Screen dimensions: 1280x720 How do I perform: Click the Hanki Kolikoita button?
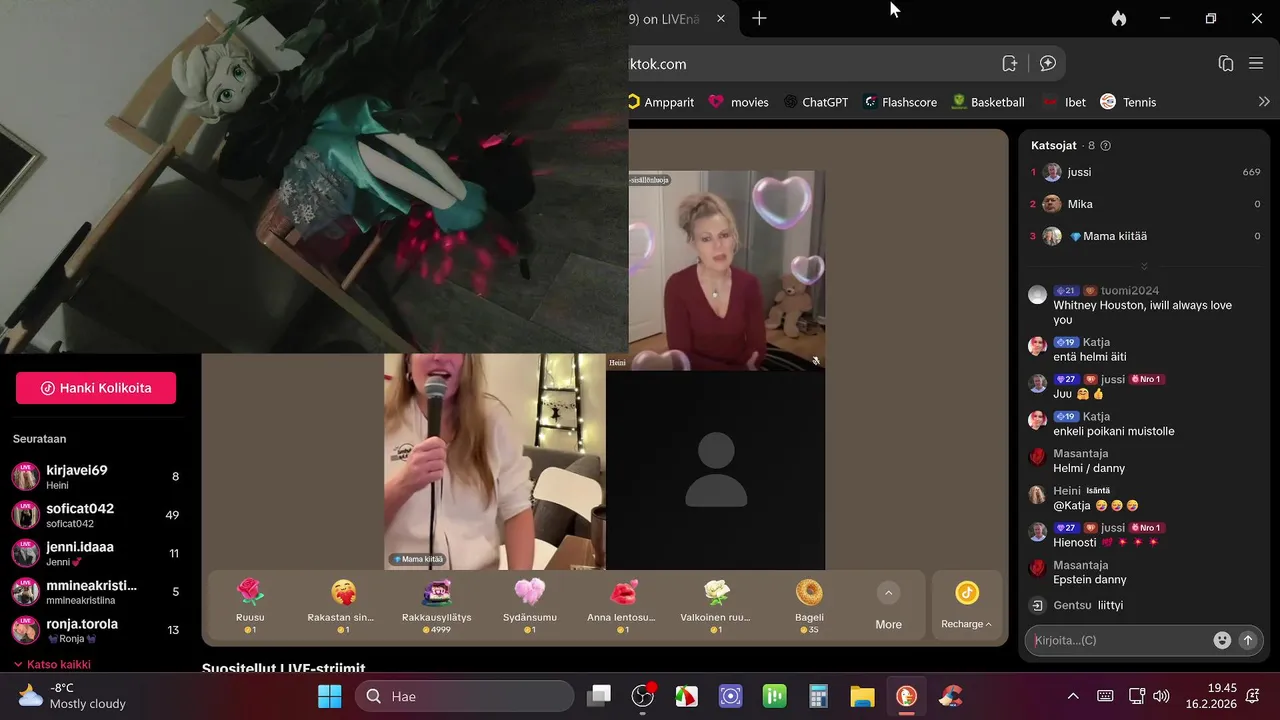[96, 388]
